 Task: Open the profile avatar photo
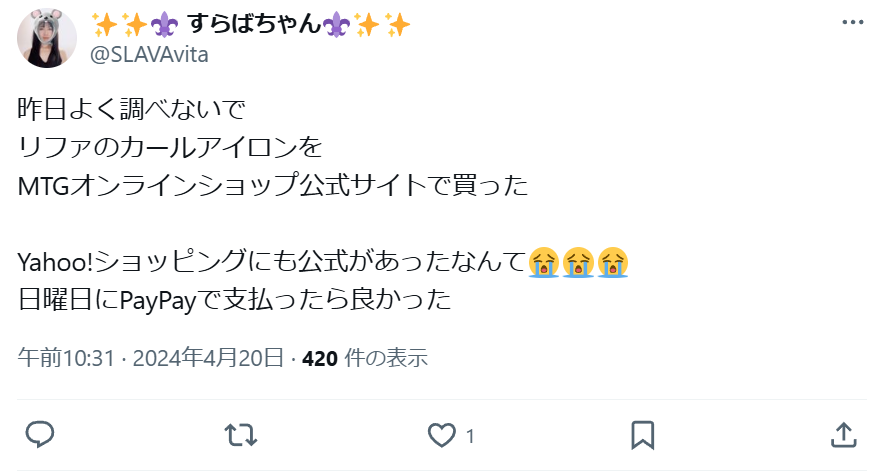[47, 37]
